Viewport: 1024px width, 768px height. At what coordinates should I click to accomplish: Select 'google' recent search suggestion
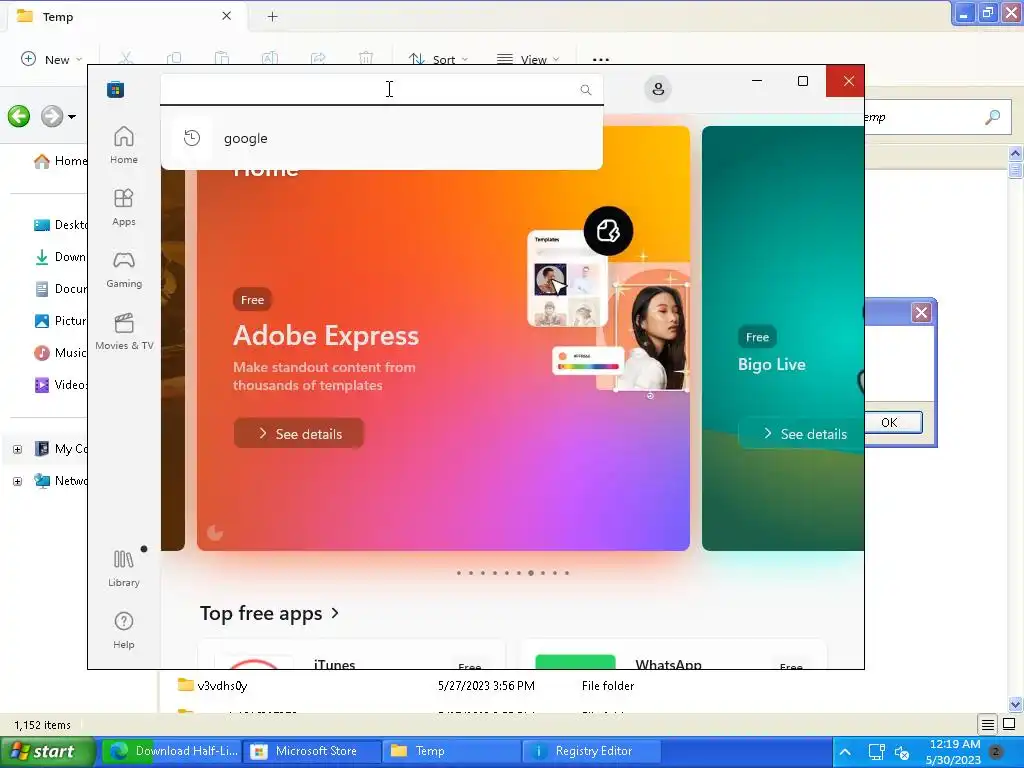tap(381, 138)
